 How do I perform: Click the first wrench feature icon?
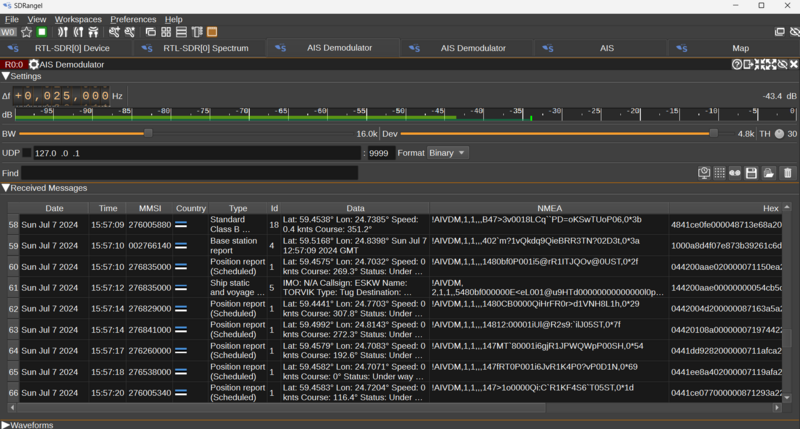point(114,32)
